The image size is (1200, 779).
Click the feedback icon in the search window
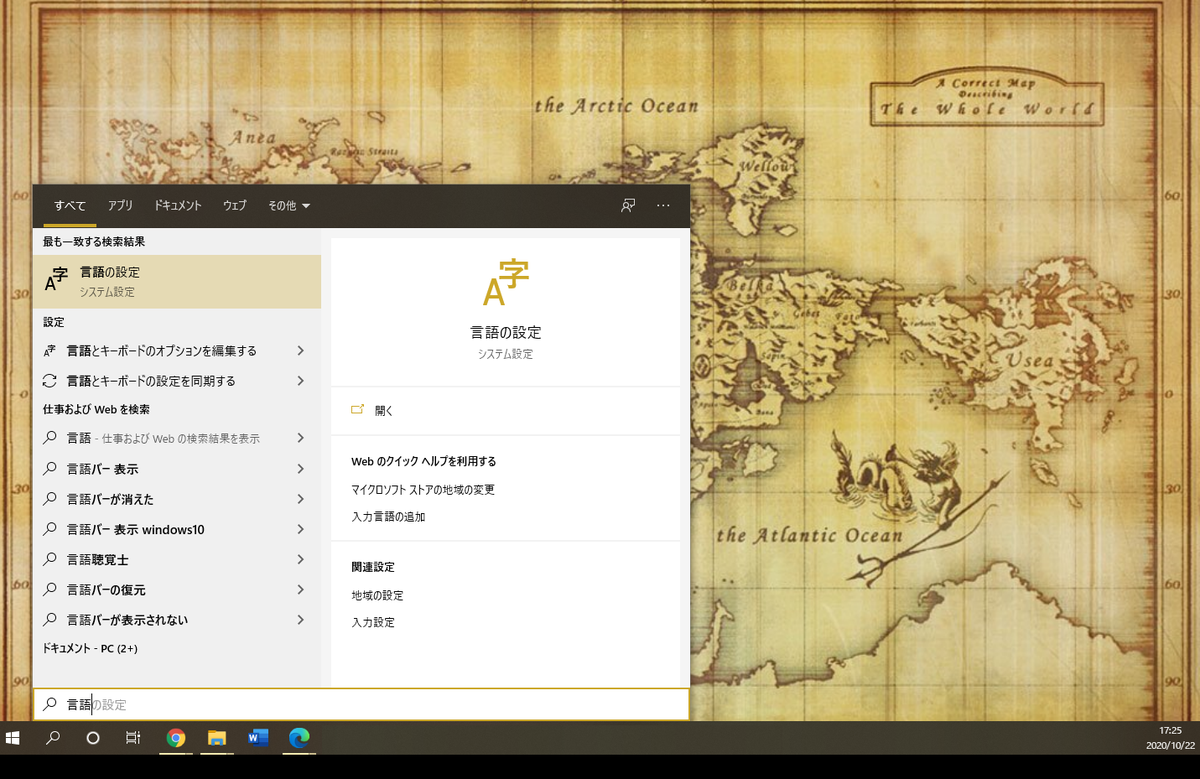[x=627, y=205]
